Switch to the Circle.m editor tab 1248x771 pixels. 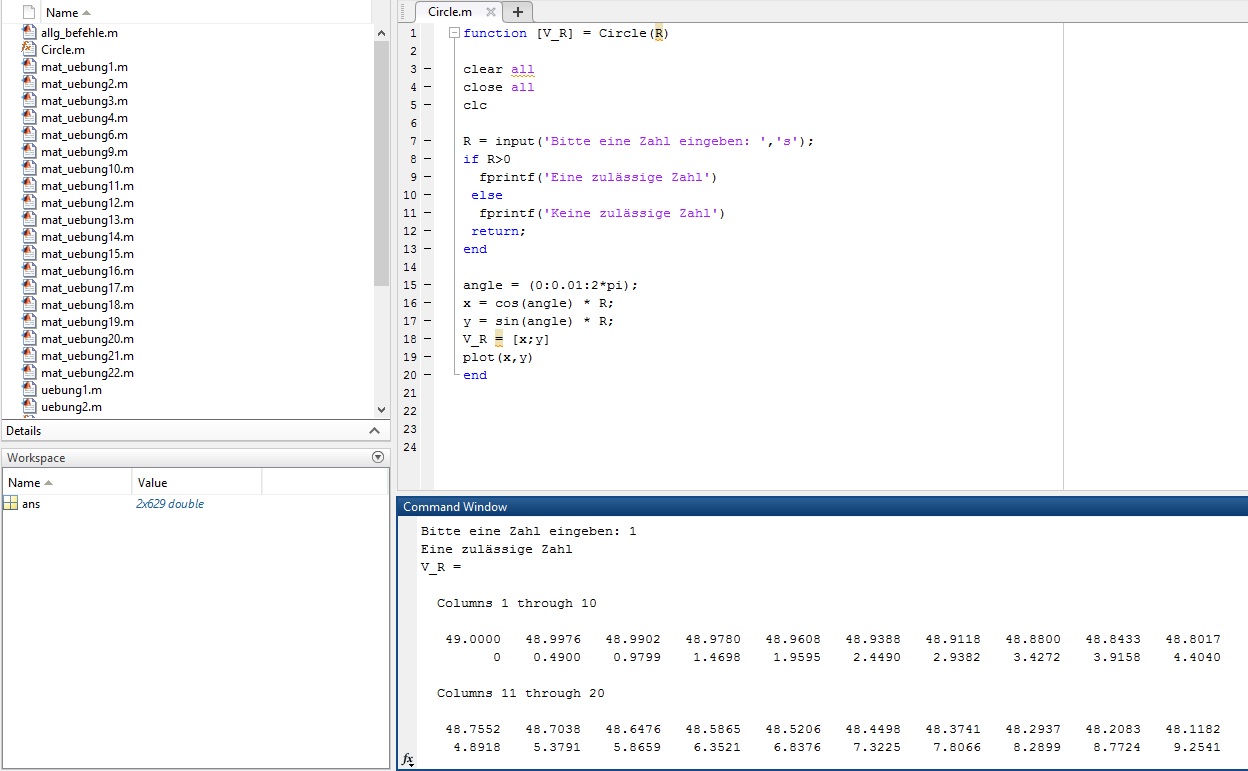[449, 12]
